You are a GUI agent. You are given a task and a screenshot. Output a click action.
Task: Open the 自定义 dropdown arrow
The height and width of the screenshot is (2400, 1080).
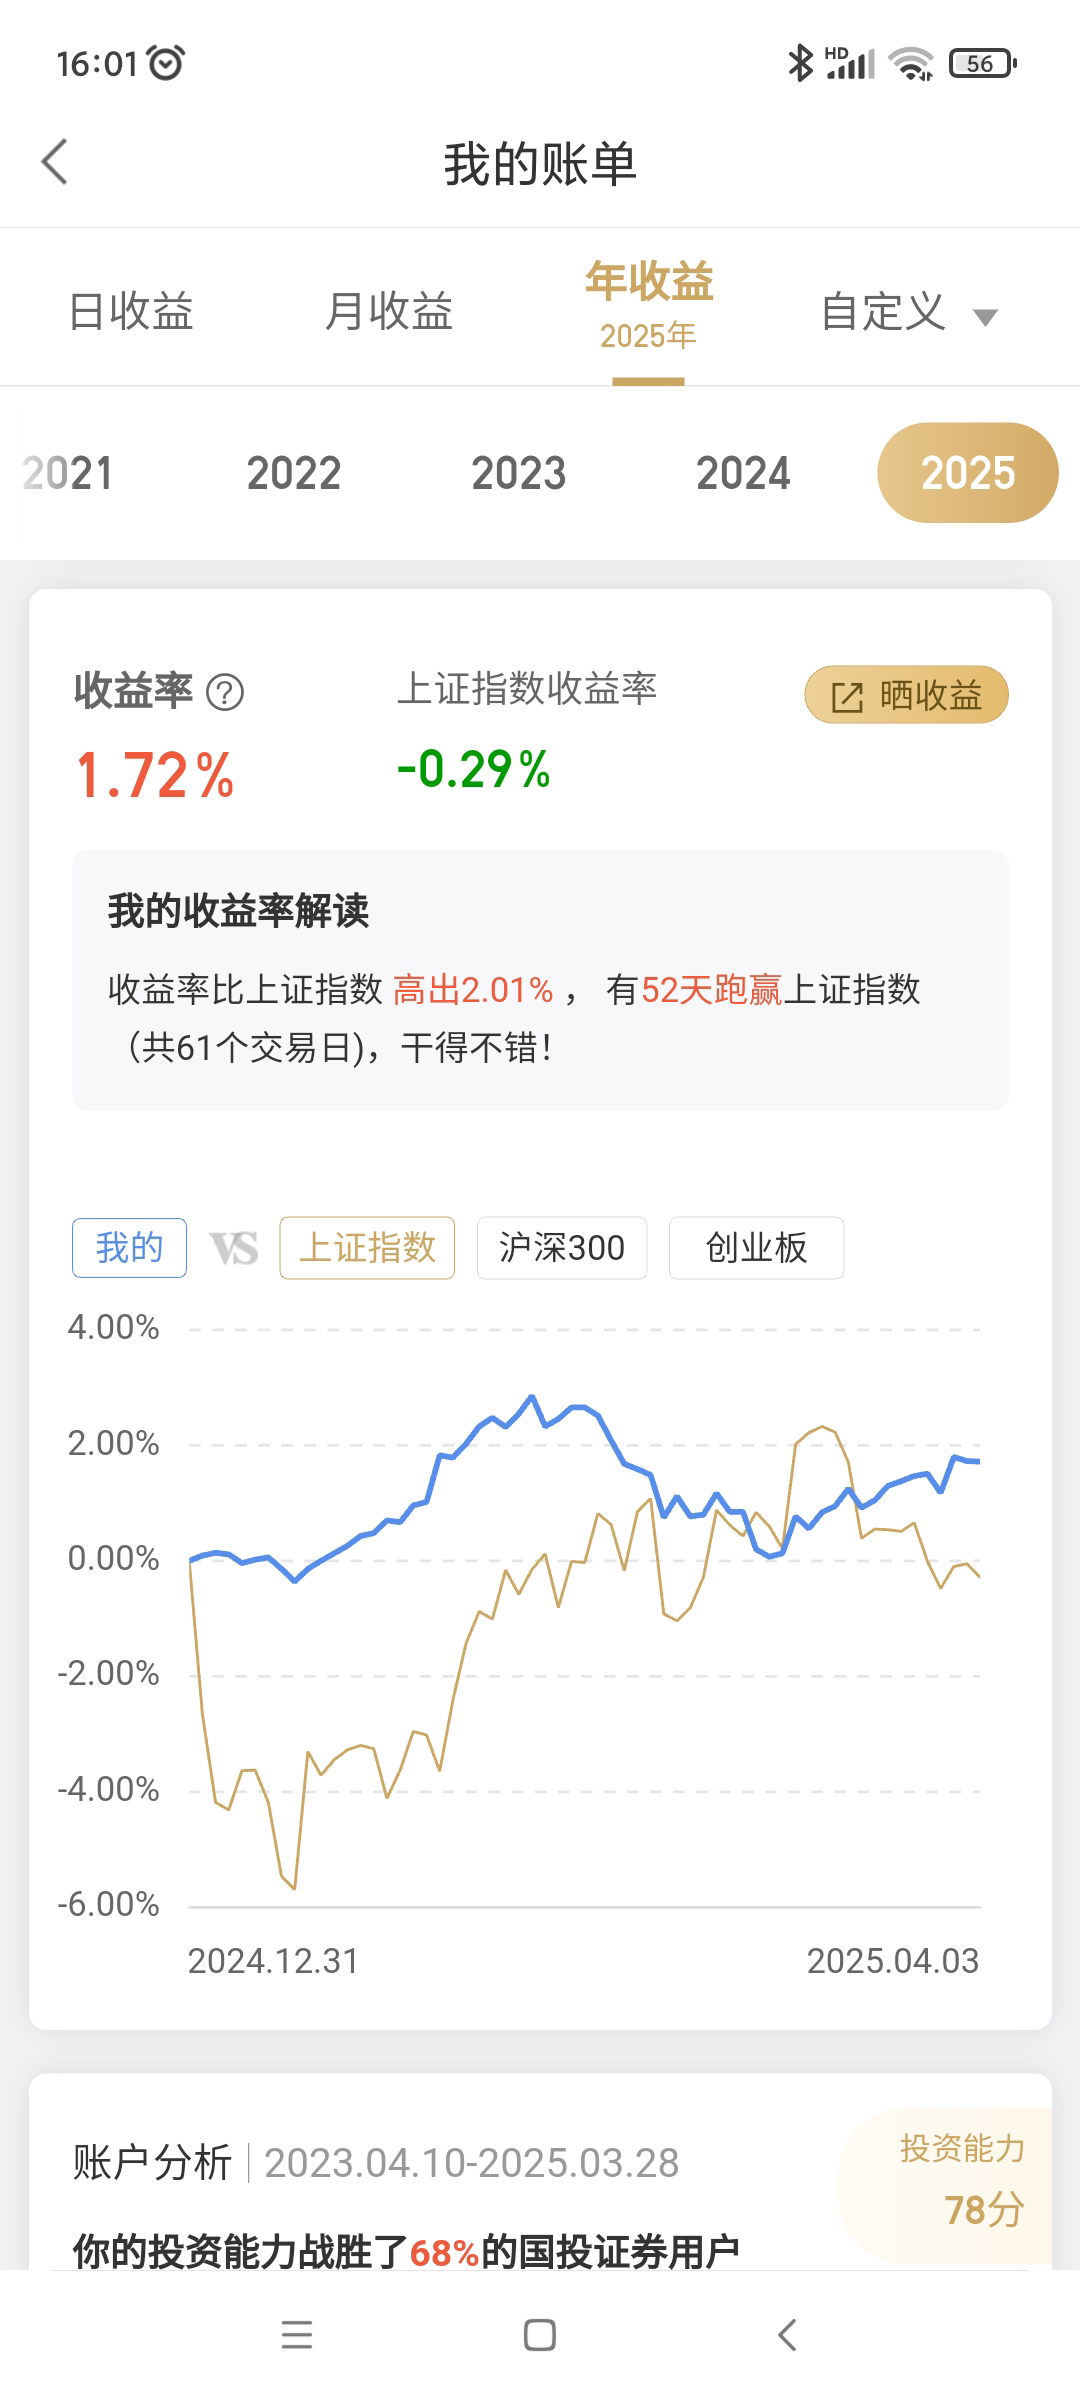coord(986,318)
